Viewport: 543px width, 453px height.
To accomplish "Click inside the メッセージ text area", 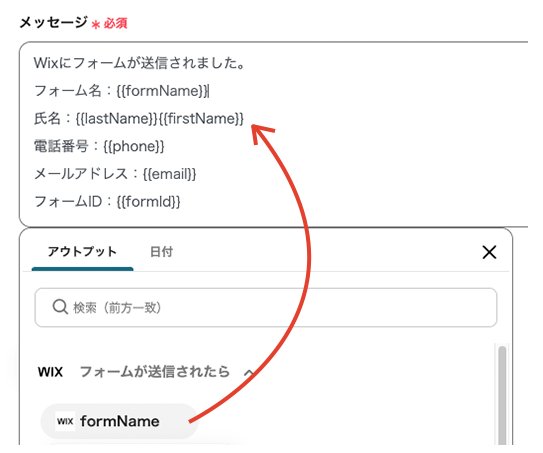I will 274,134.
